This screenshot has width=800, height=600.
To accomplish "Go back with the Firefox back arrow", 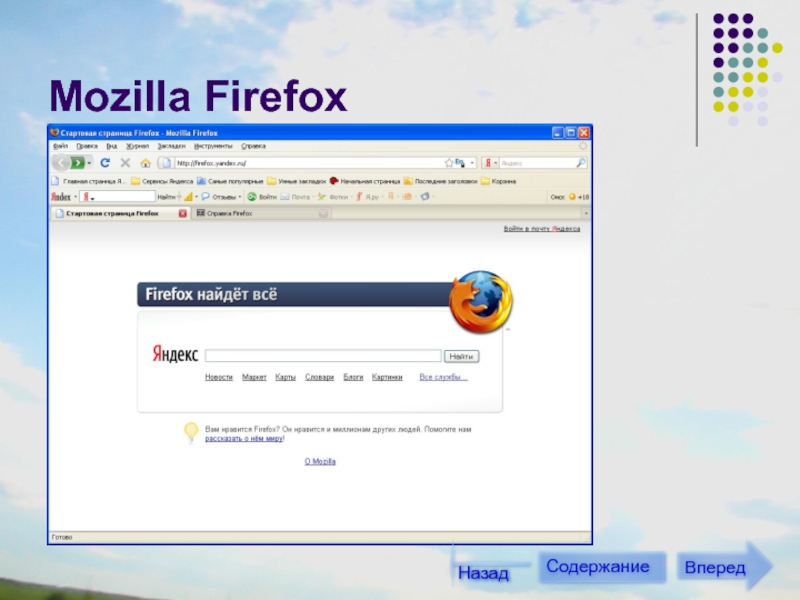I will pyautogui.click(x=61, y=163).
